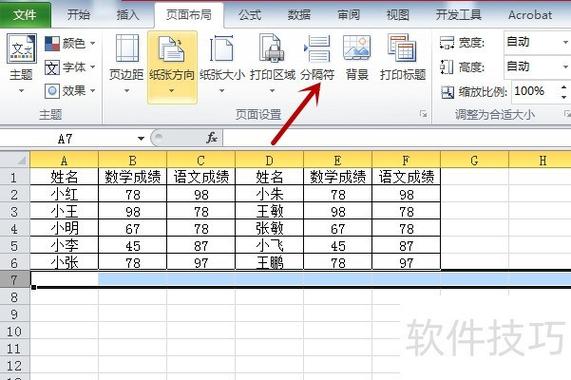Click the 效果 effects icon
The width and height of the screenshot is (571, 380).
(x=52, y=91)
